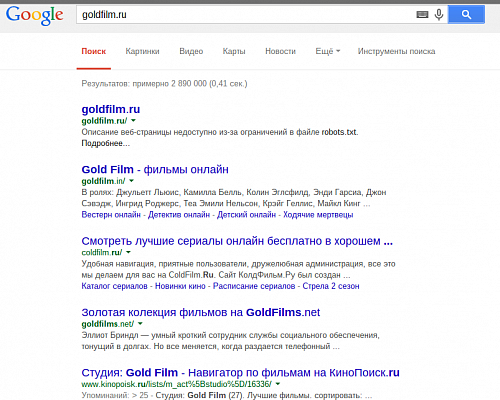Expand the Ещё dropdown menu
This screenshot has height=400, width=500.
tap(328, 51)
